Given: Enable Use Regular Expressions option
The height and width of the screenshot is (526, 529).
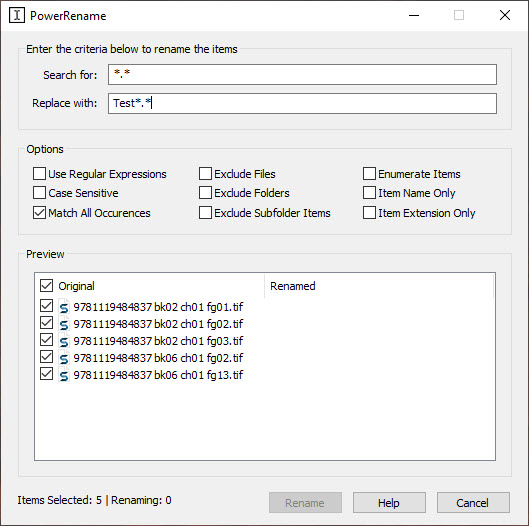Looking at the screenshot, I should pos(39,174).
